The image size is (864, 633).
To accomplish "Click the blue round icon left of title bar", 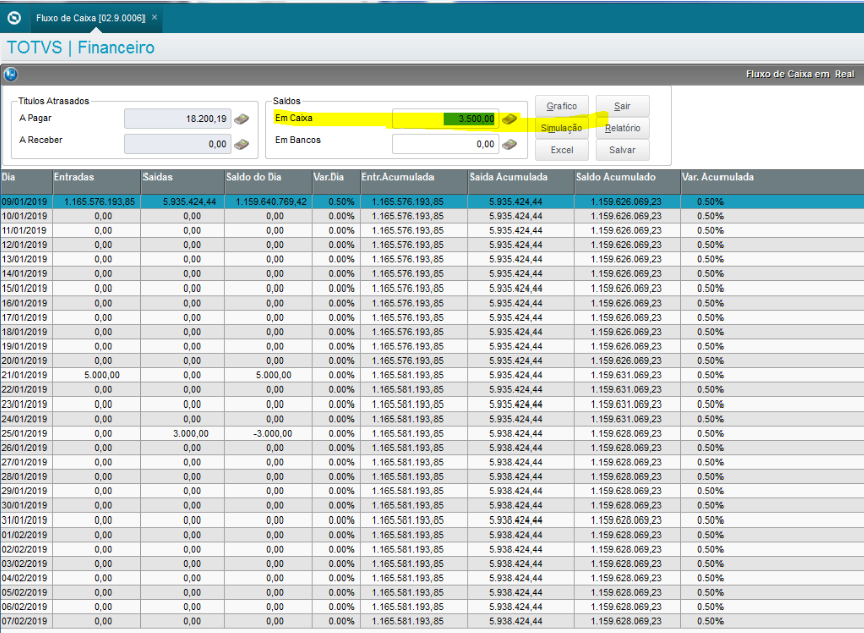I will [x=10, y=74].
